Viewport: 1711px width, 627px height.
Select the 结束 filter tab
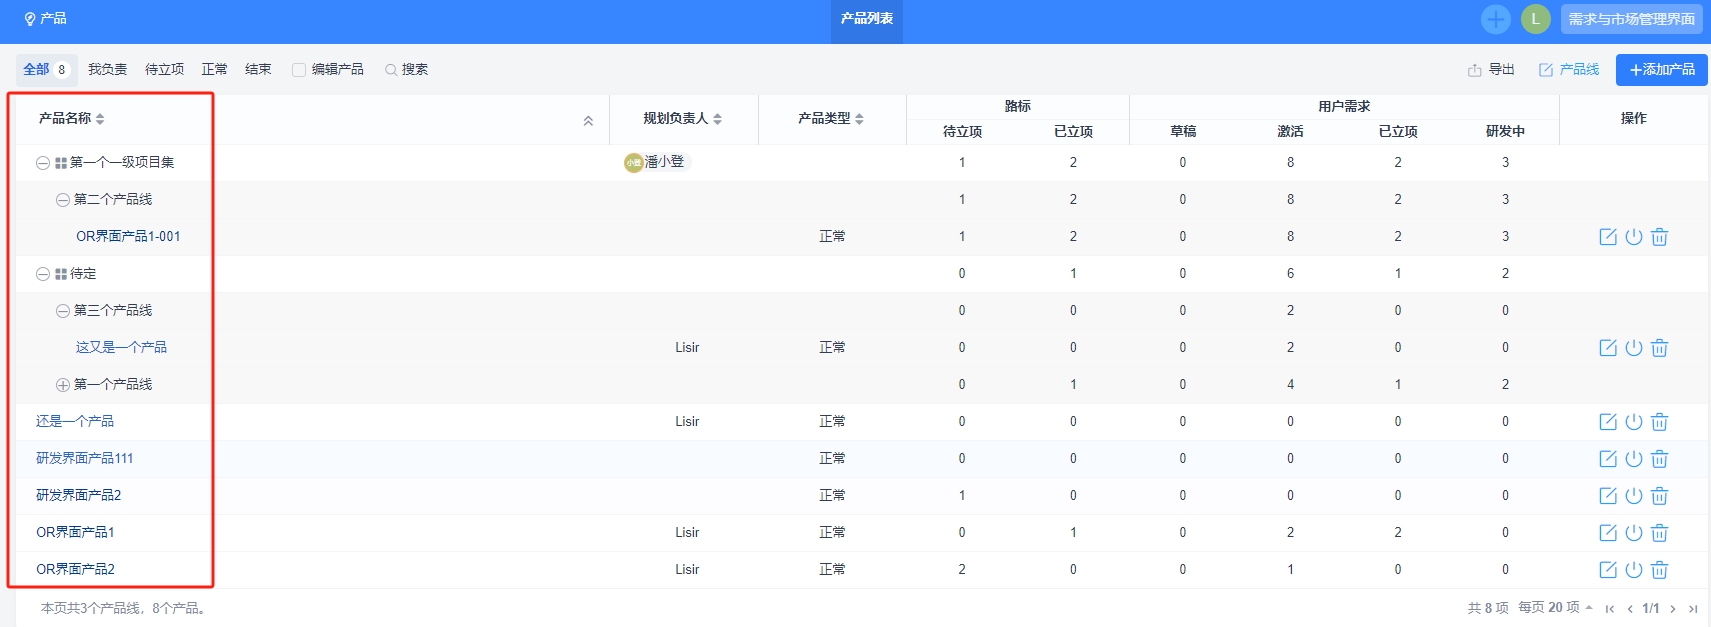click(258, 70)
